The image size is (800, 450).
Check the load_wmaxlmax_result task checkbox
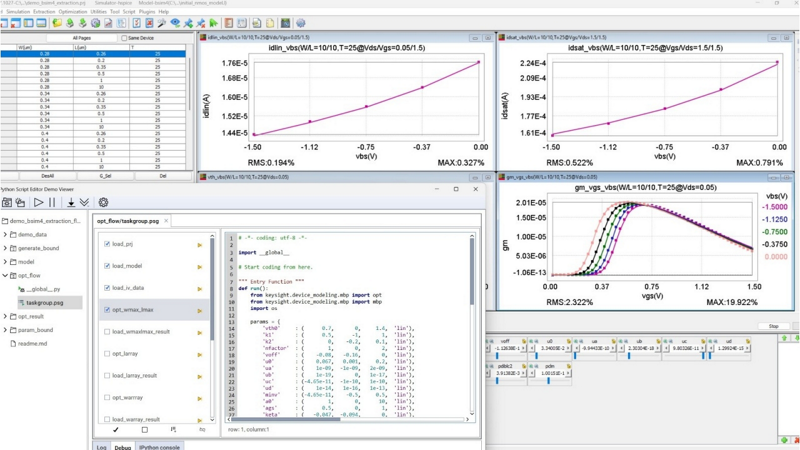click(107, 332)
